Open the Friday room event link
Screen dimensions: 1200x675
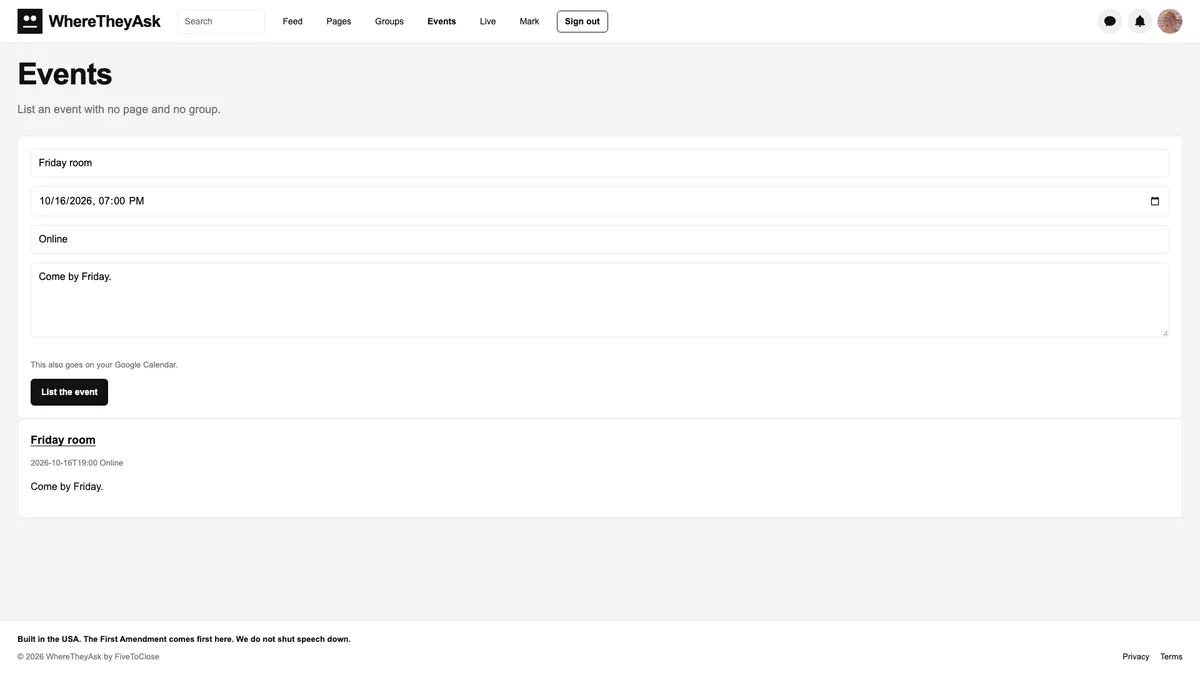point(63,440)
